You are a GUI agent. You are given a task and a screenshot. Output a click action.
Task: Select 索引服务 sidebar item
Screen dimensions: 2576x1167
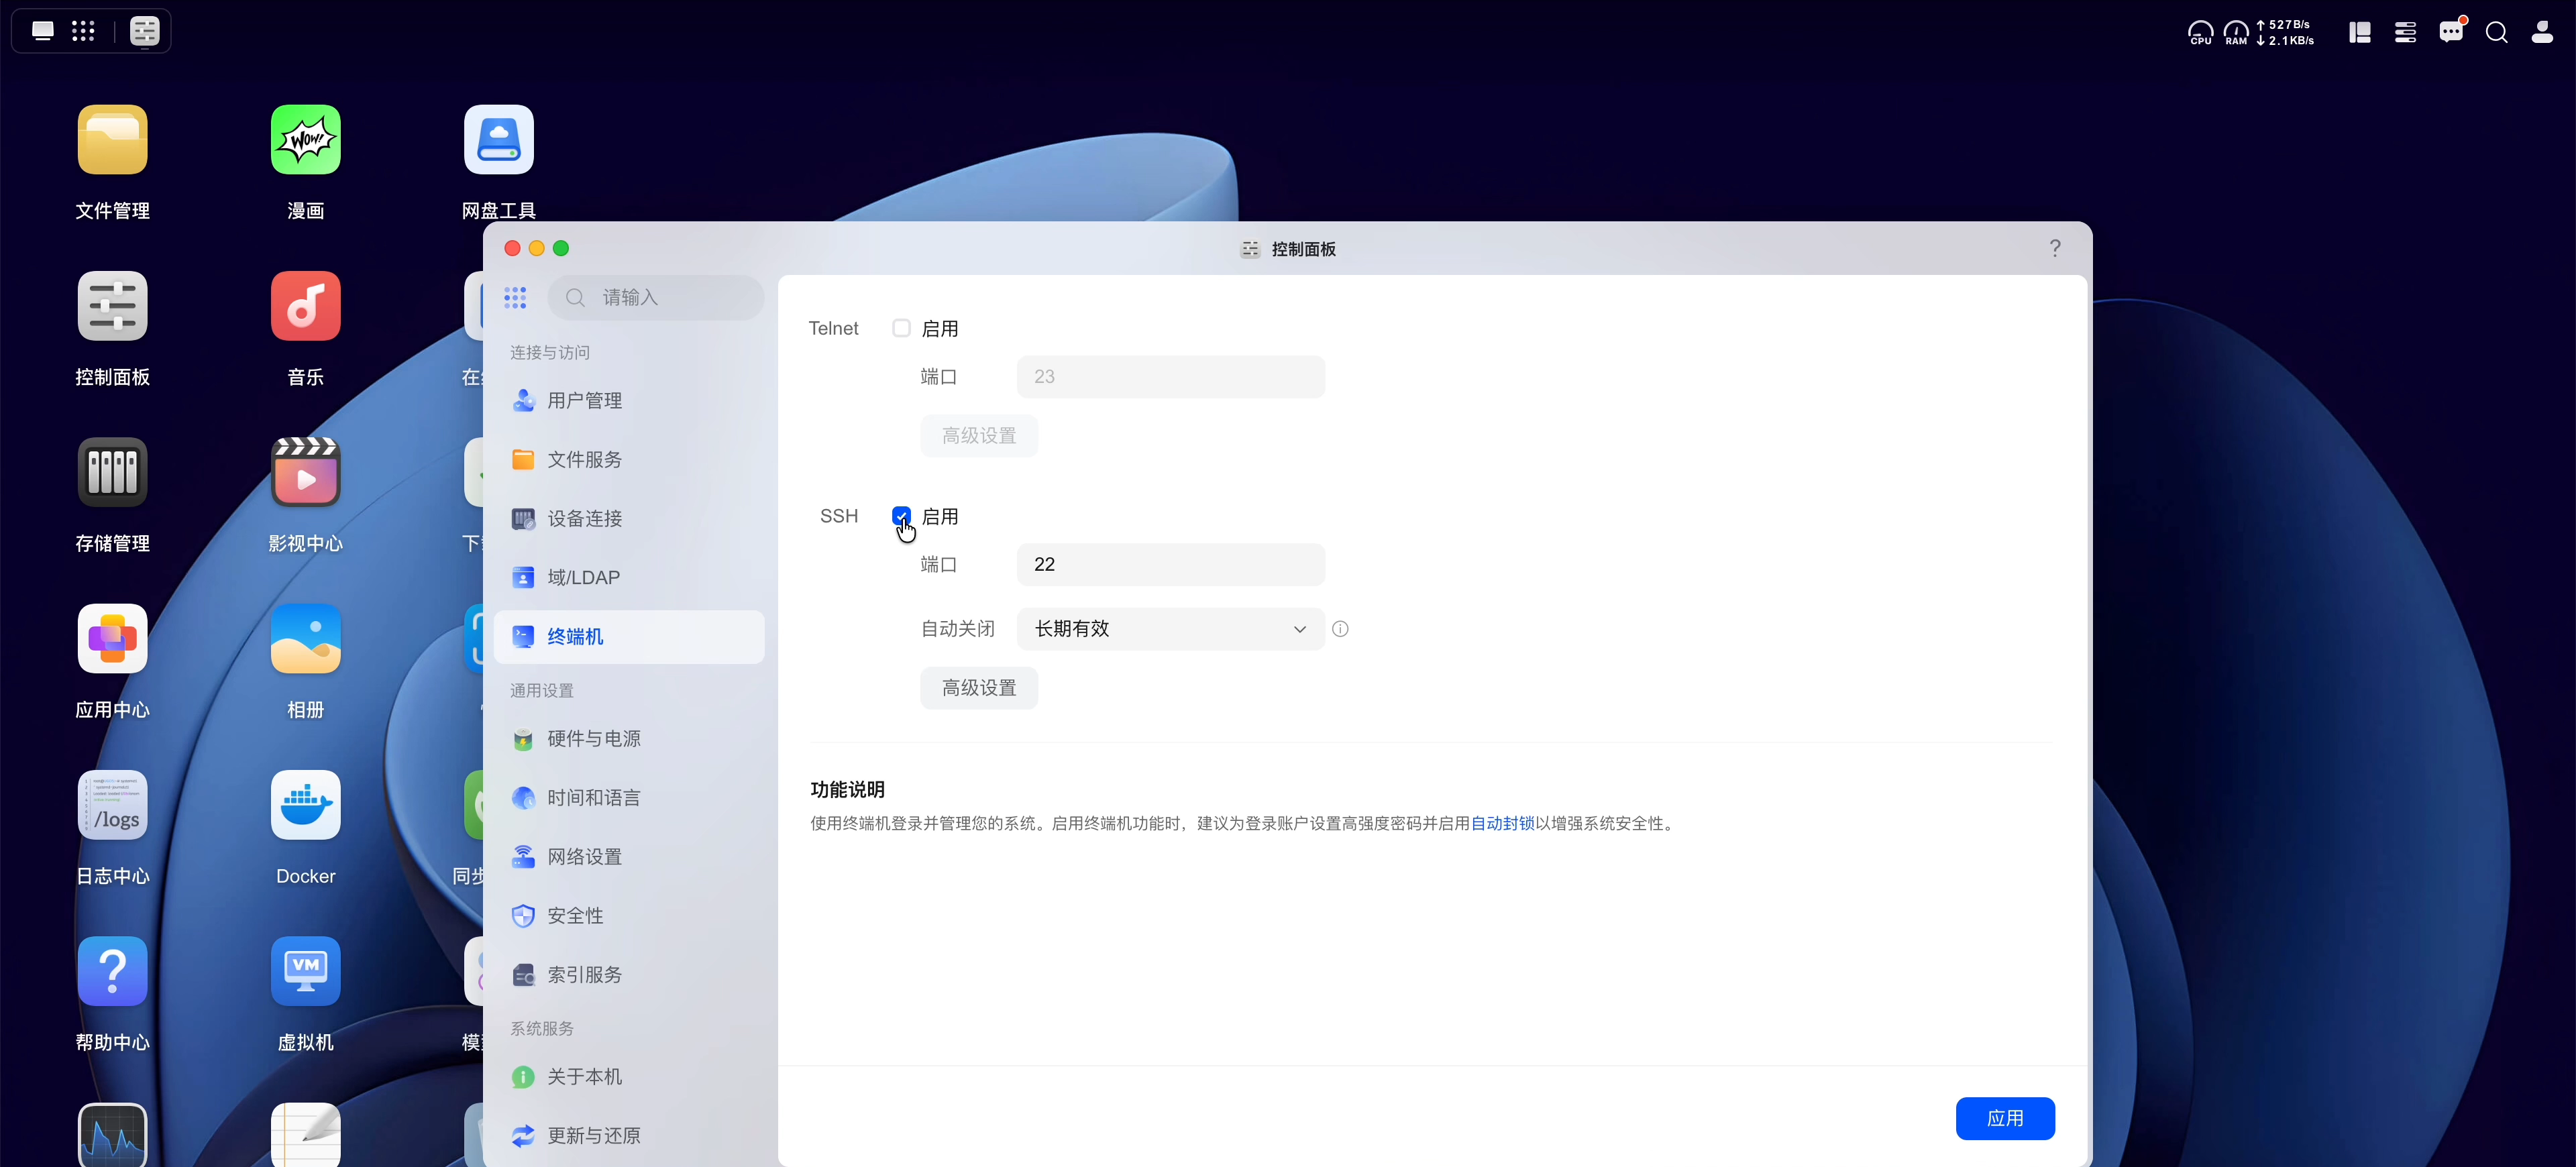(629, 975)
